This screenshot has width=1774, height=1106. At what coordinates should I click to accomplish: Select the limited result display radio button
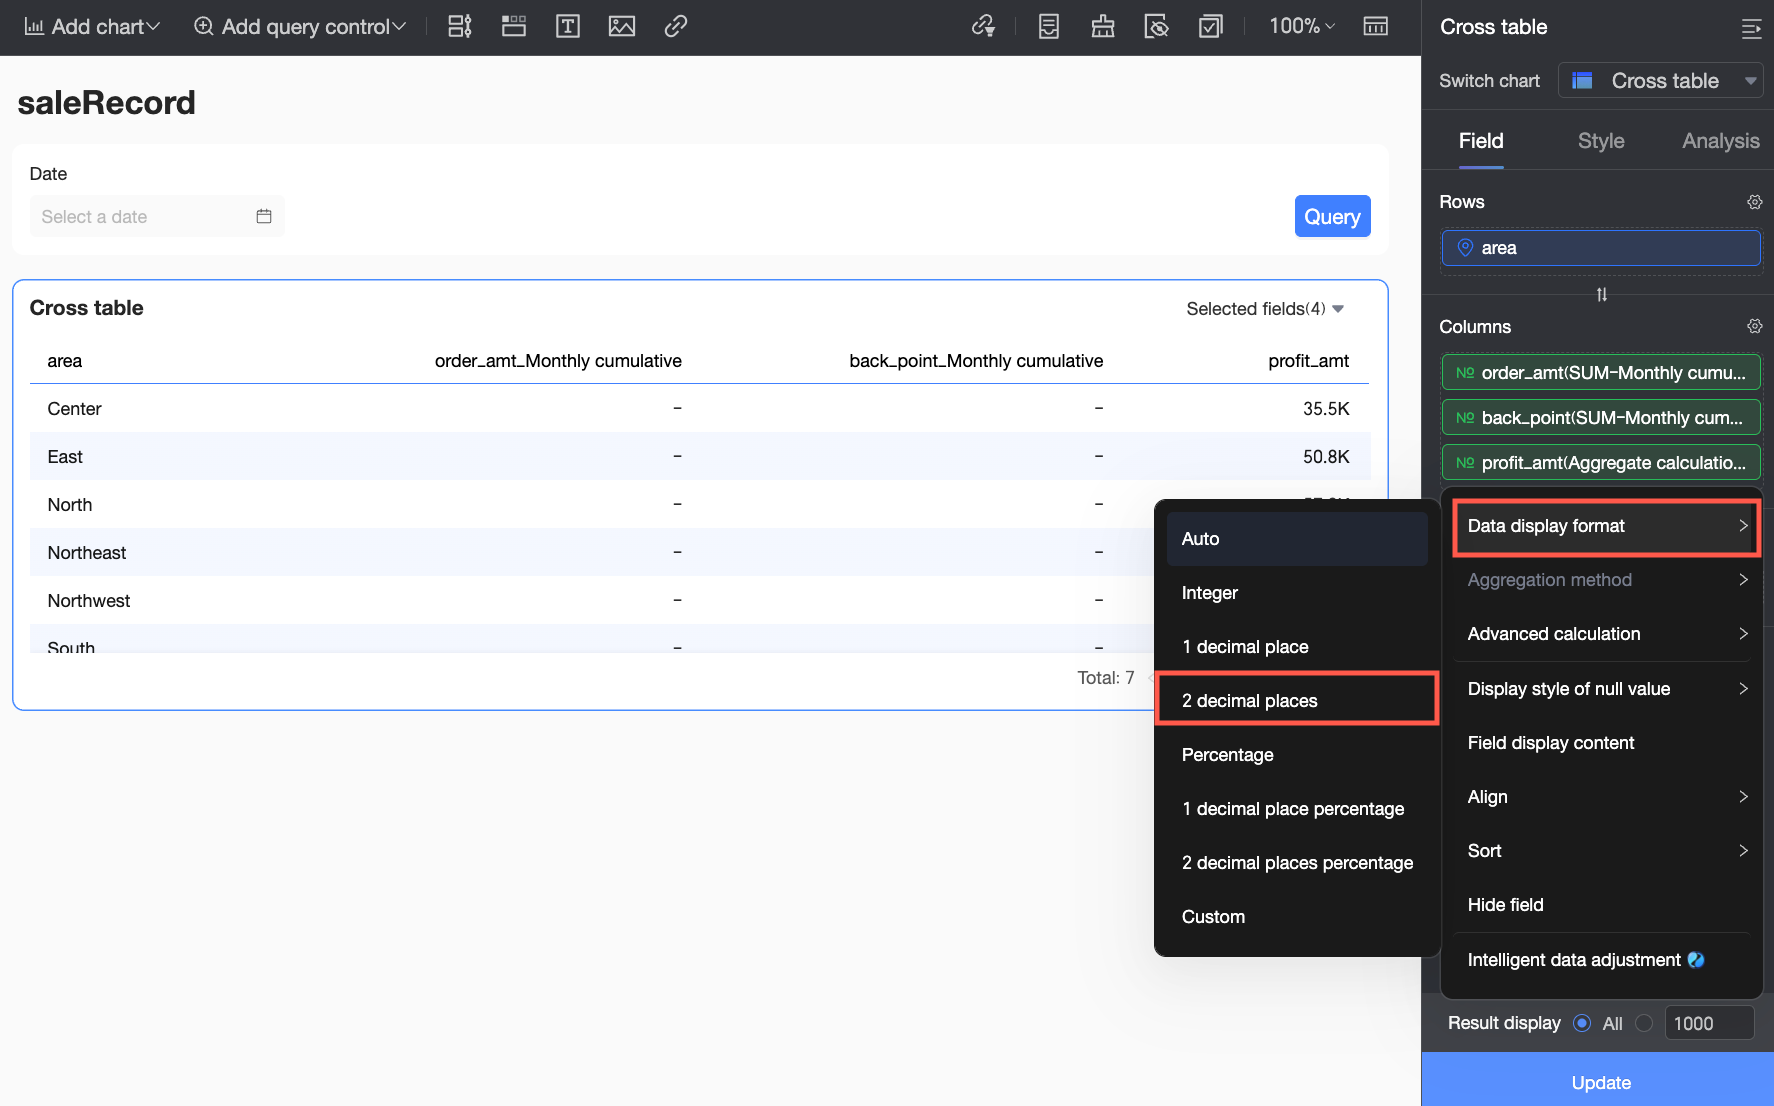pyautogui.click(x=1644, y=1023)
